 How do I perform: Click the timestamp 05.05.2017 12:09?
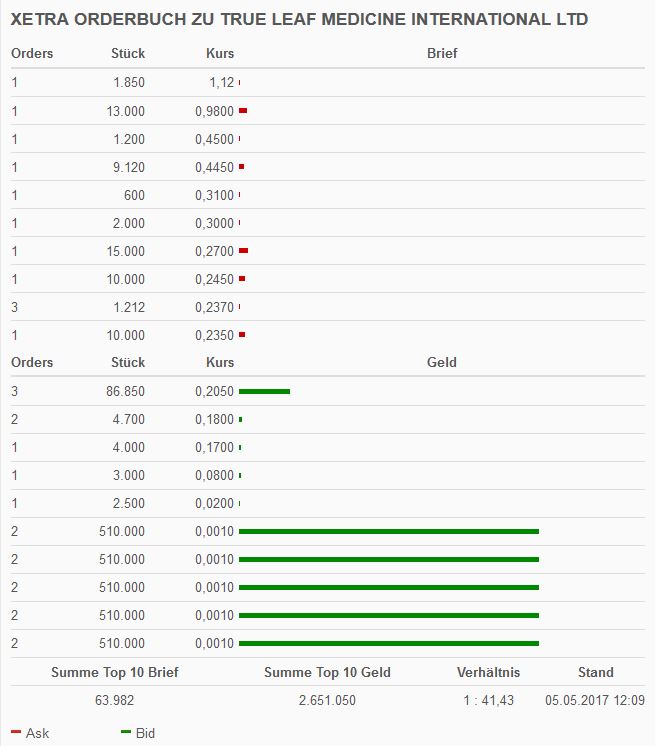pyautogui.click(x=595, y=701)
